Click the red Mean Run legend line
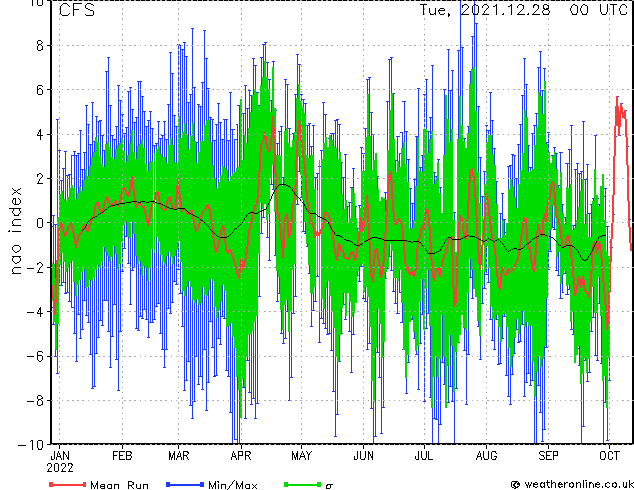This screenshot has height=490, width=634. click(68, 484)
